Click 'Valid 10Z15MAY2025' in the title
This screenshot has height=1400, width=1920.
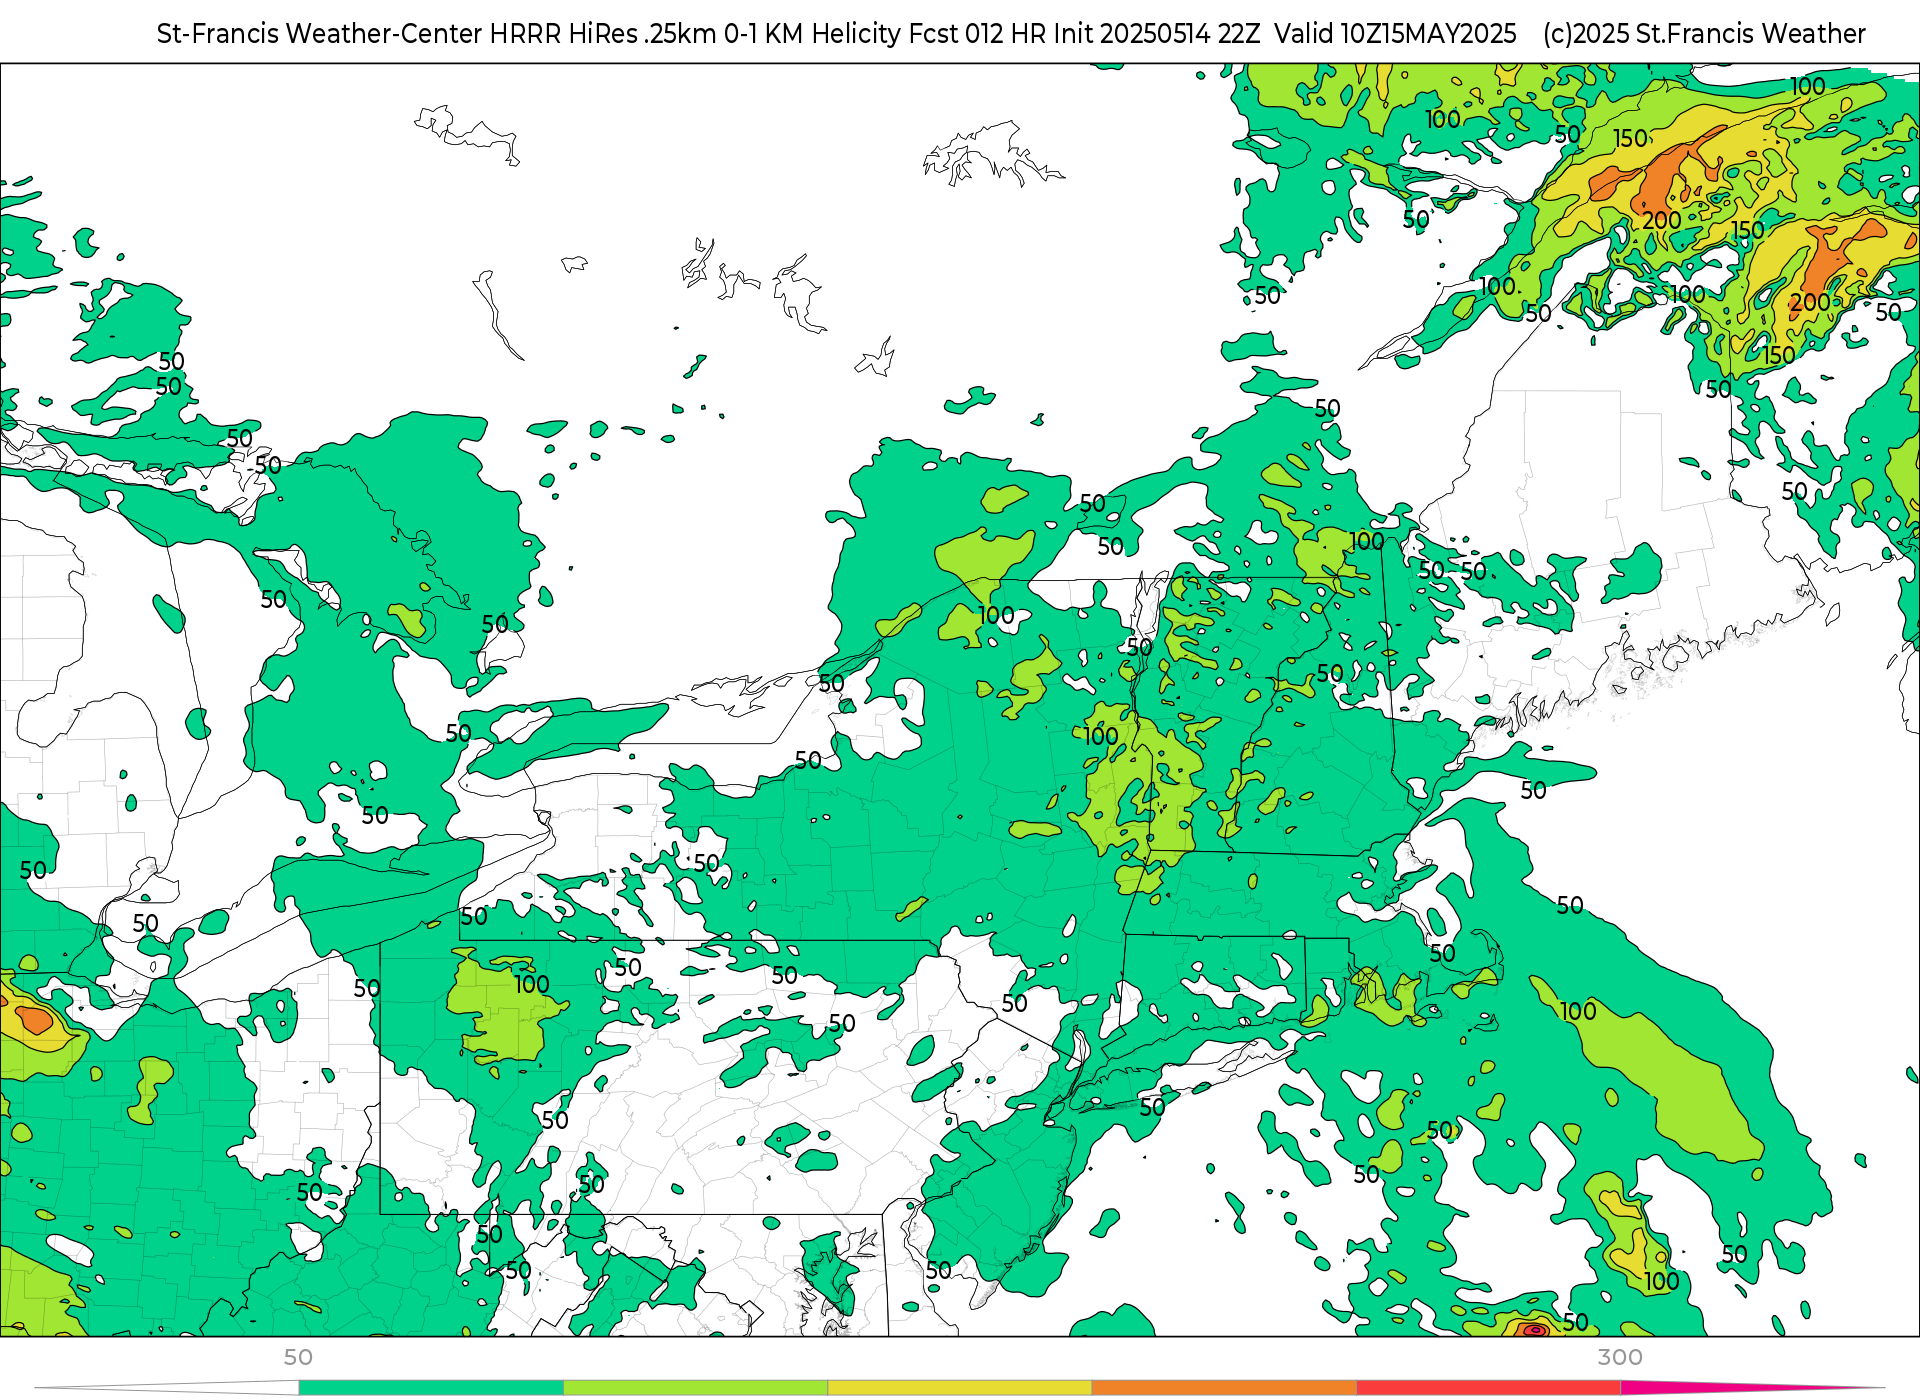click(x=1396, y=34)
